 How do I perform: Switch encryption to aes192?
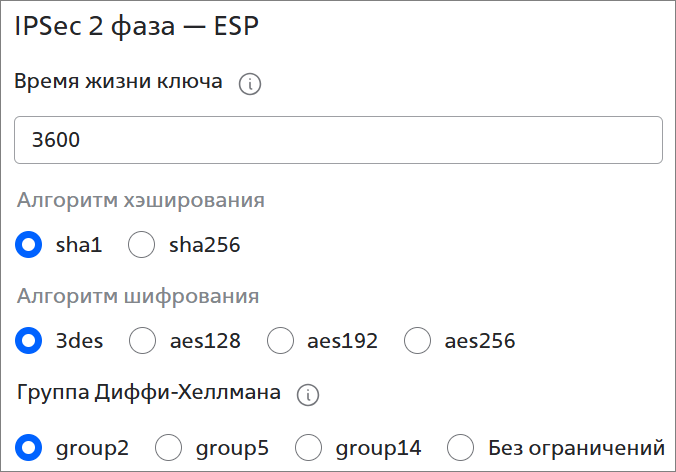(280, 341)
